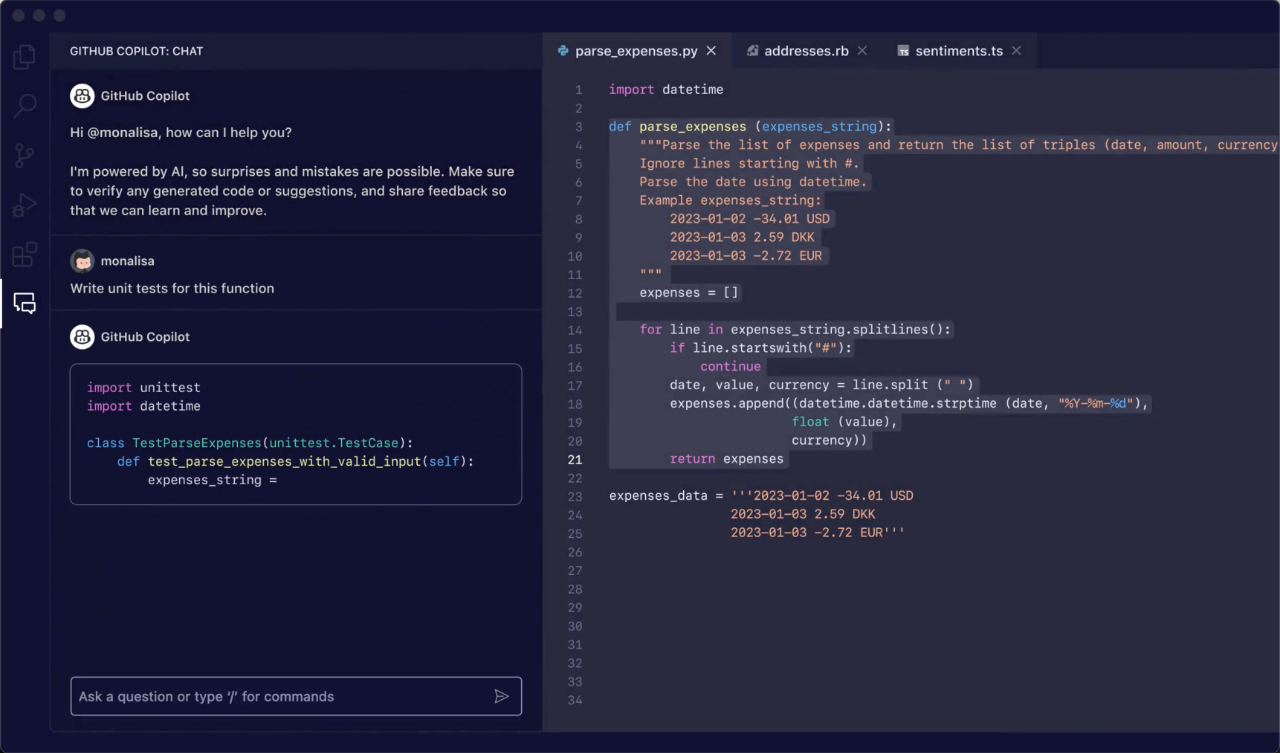Click the chat input 'Ask a question' field
This screenshot has height=753, width=1280.
click(296, 696)
